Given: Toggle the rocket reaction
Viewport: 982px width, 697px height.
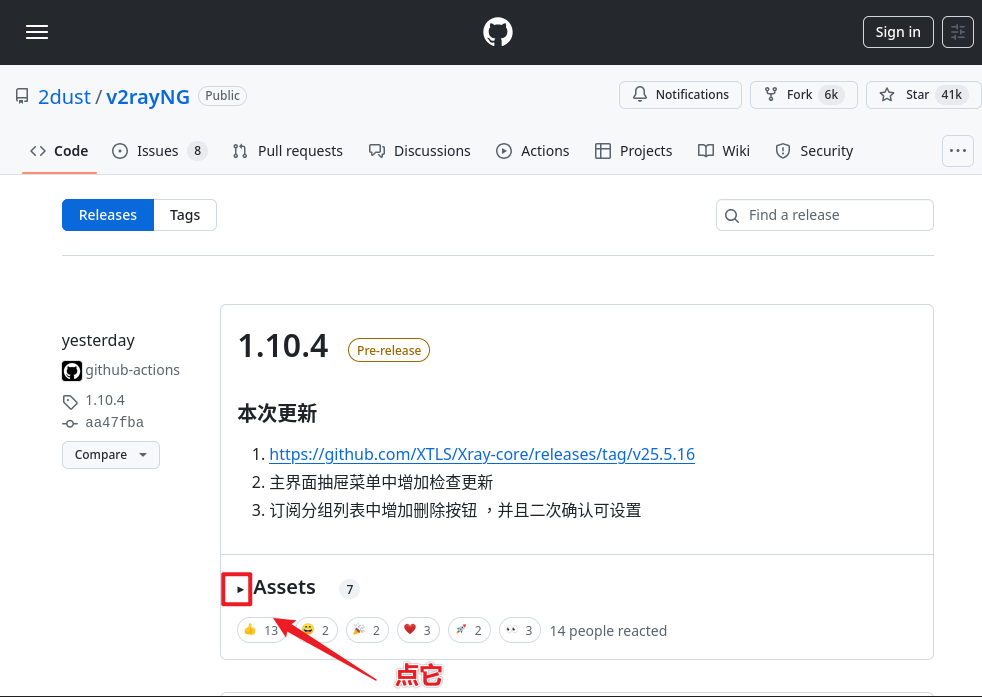Looking at the screenshot, I should pyautogui.click(x=469, y=631).
